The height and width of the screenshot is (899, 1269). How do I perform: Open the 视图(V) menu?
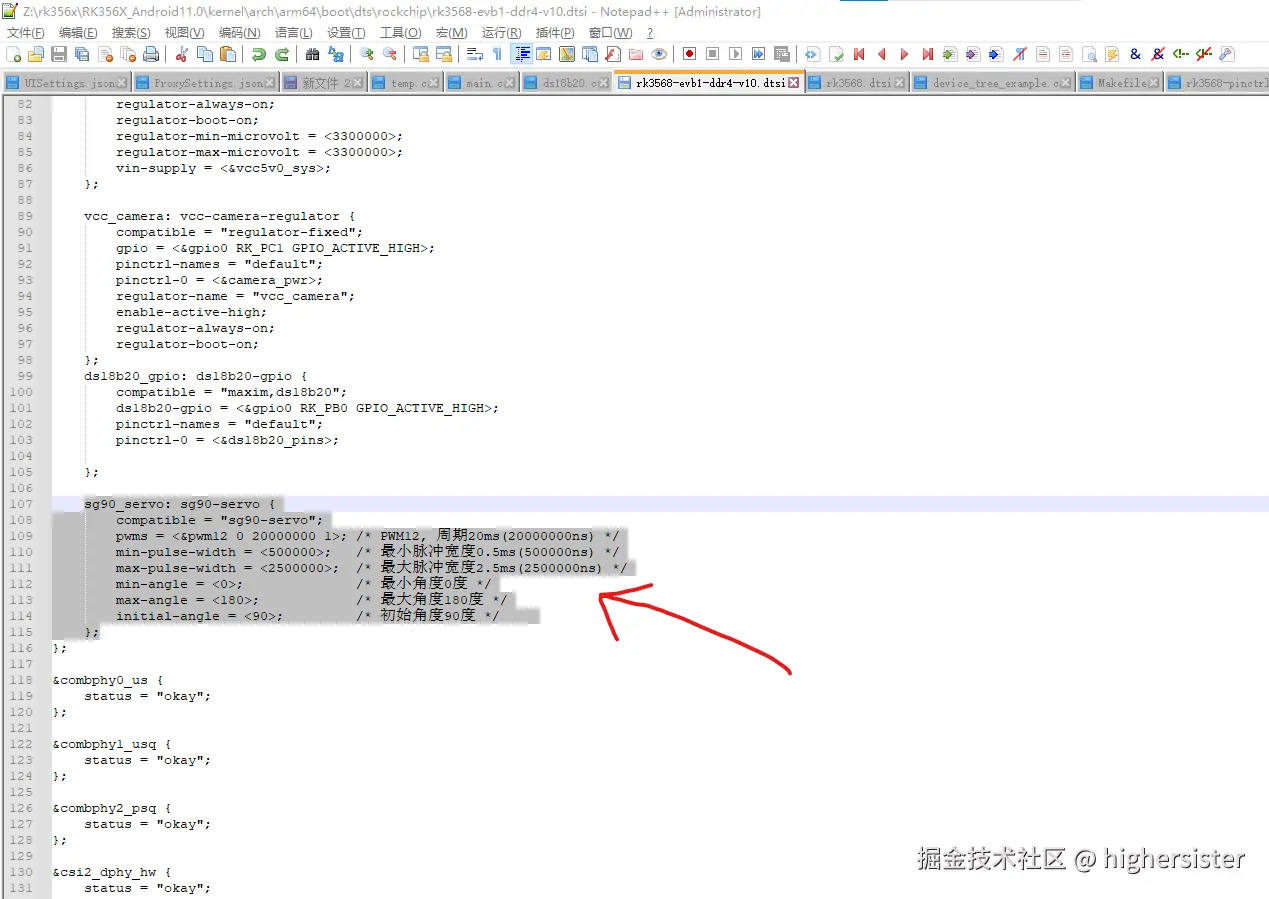184,33
